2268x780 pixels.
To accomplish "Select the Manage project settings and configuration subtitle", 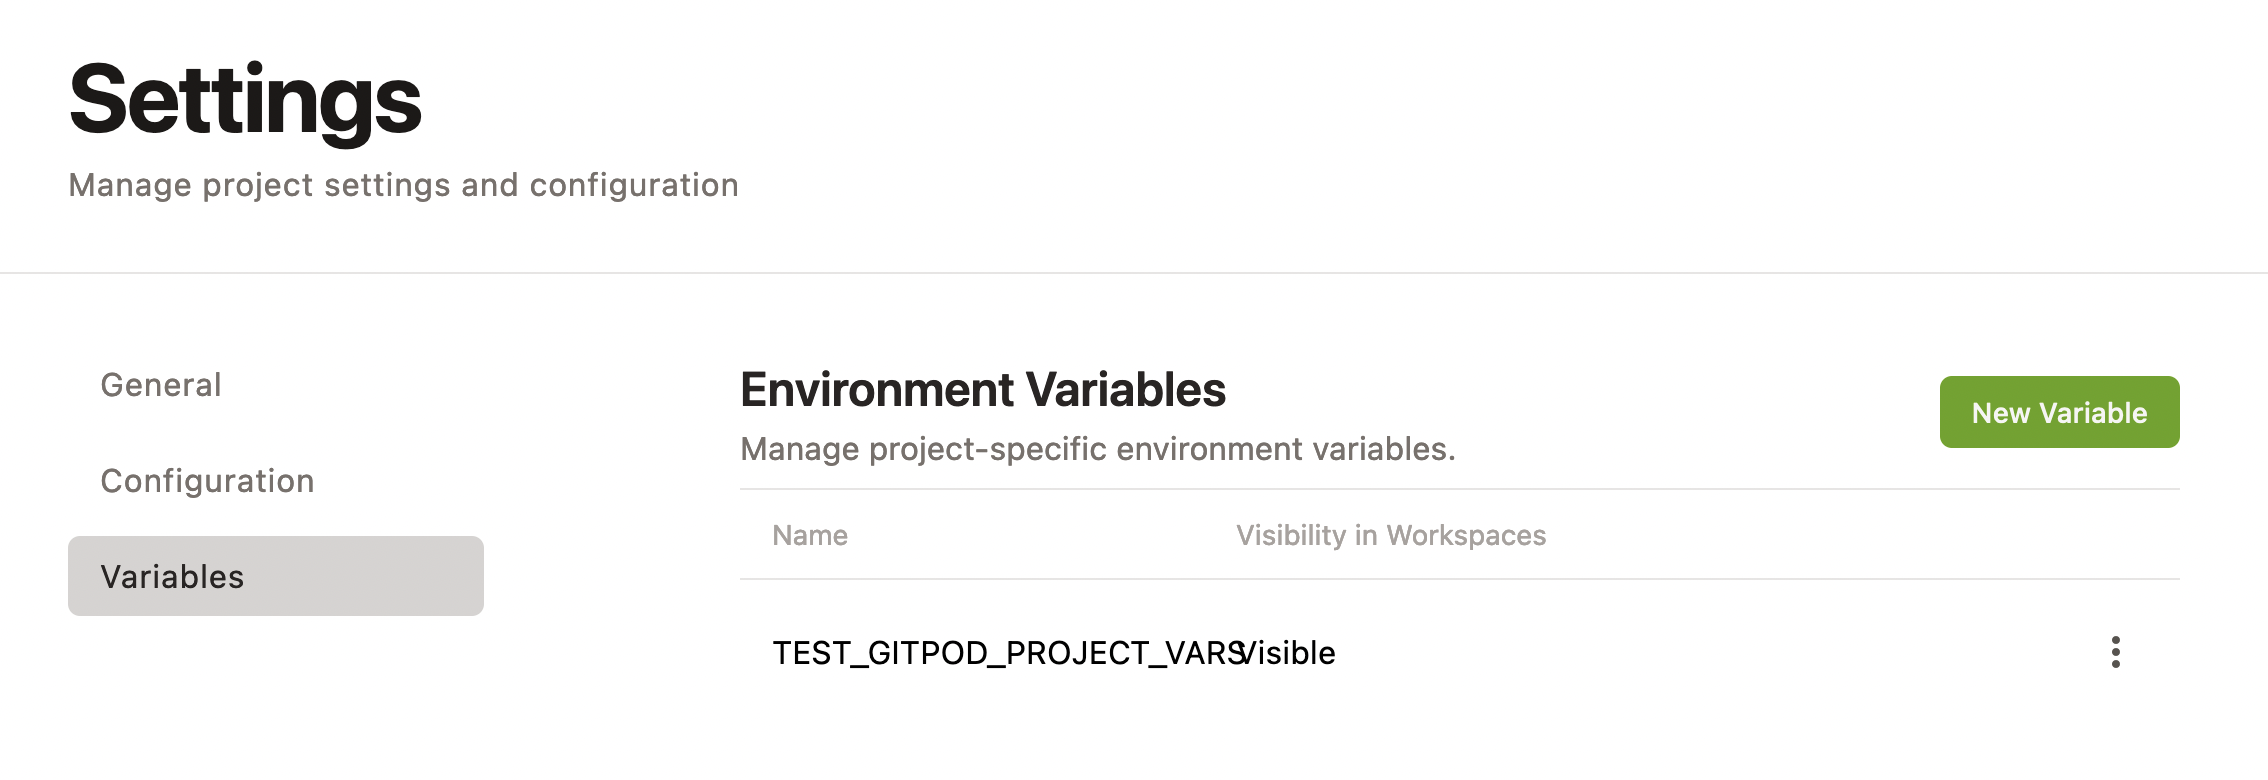I will [x=403, y=184].
